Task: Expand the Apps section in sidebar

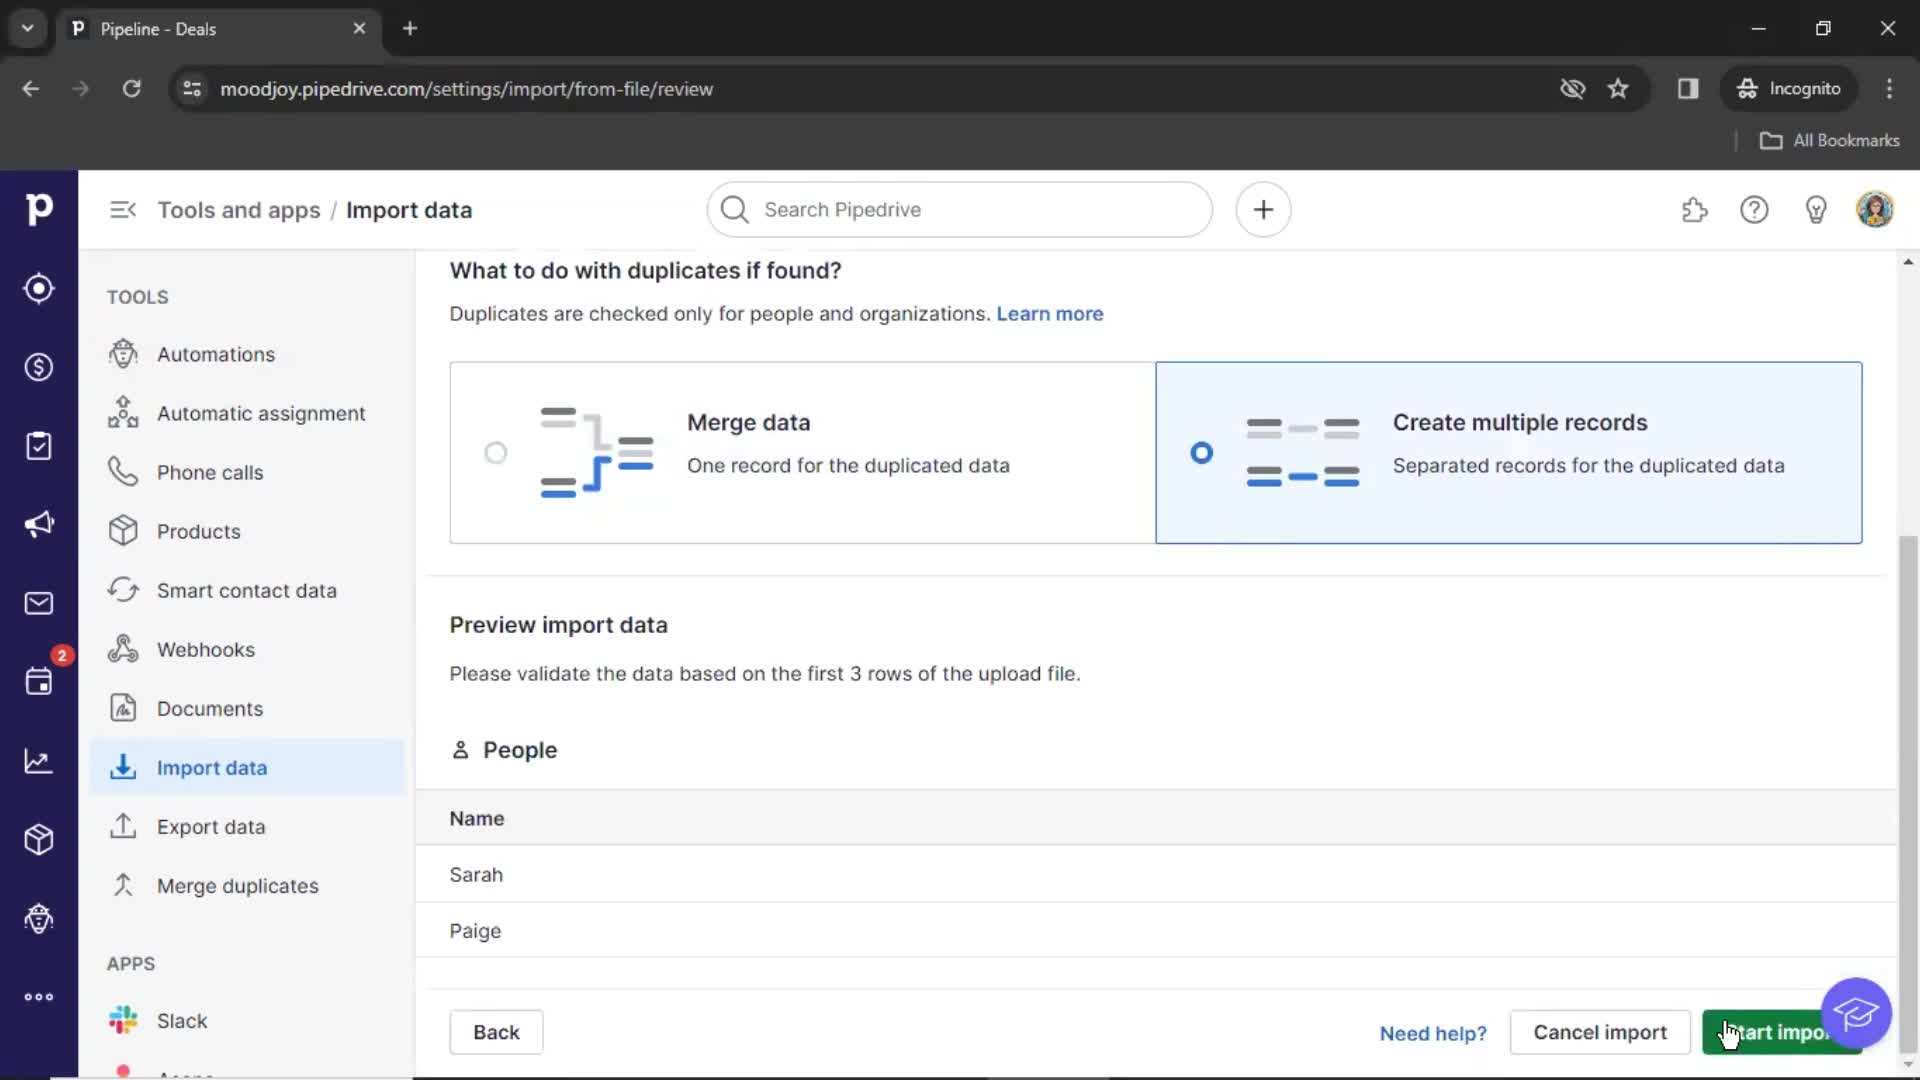Action: pyautogui.click(x=131, y=963)
